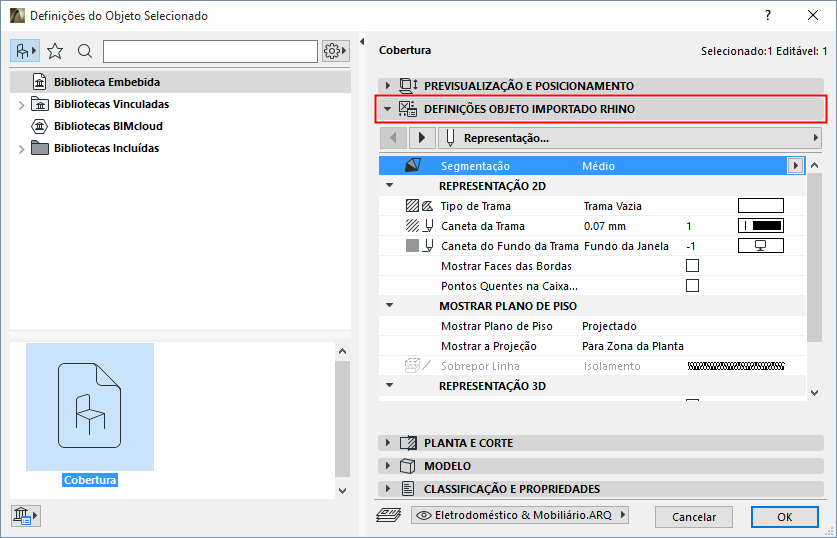
Task: Click the Modelo cube icon
Action: 408,465
